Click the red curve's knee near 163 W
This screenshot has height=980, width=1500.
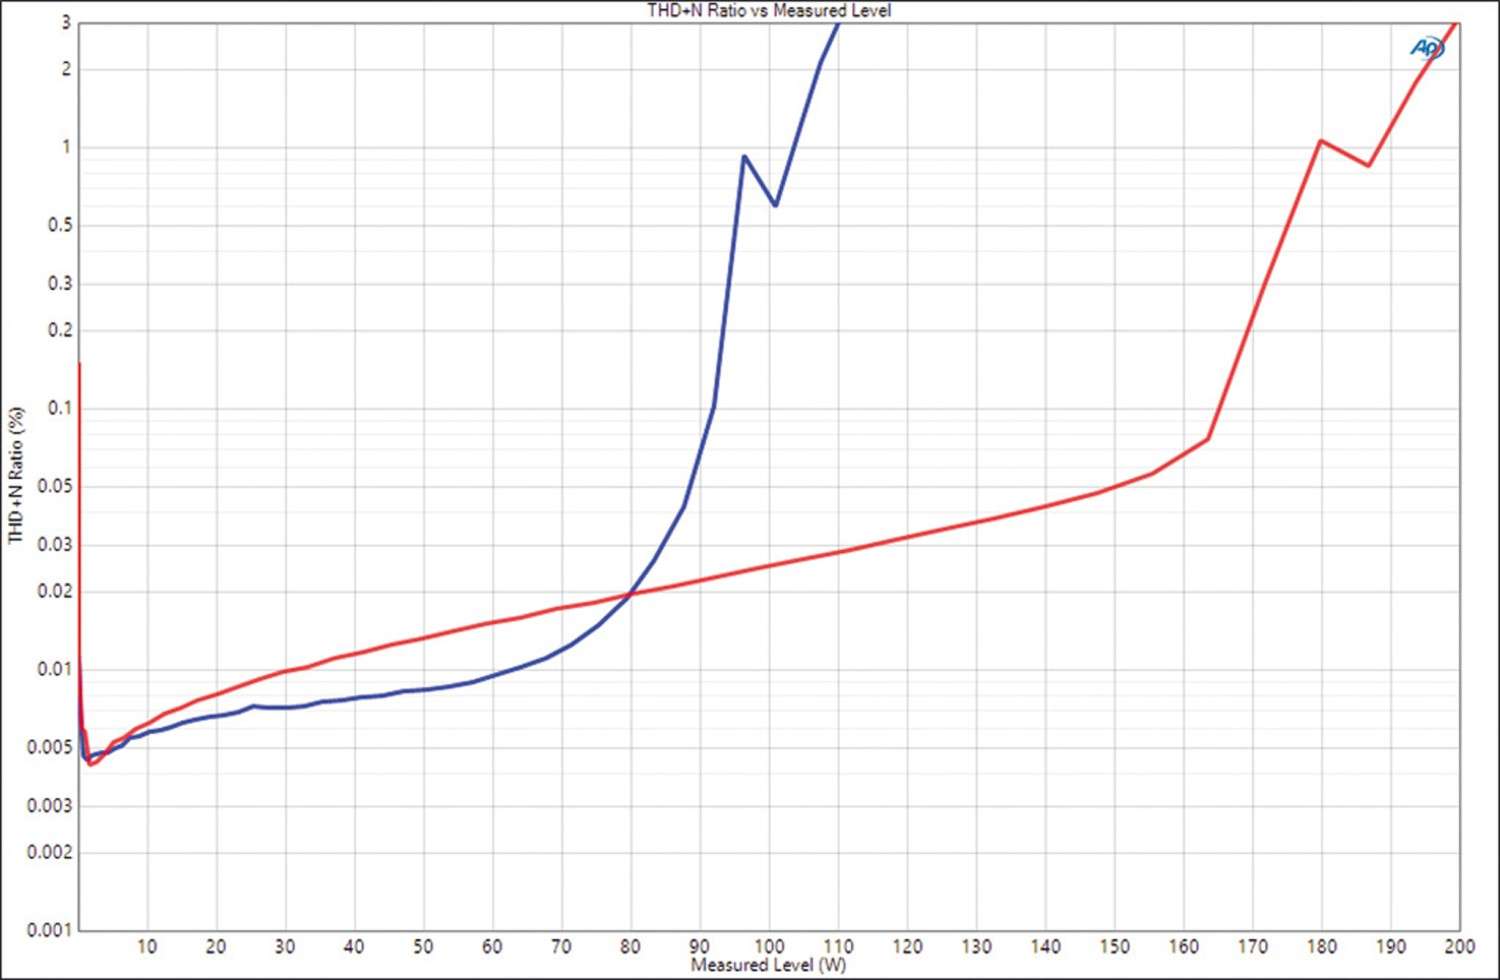pos(1208,438)
